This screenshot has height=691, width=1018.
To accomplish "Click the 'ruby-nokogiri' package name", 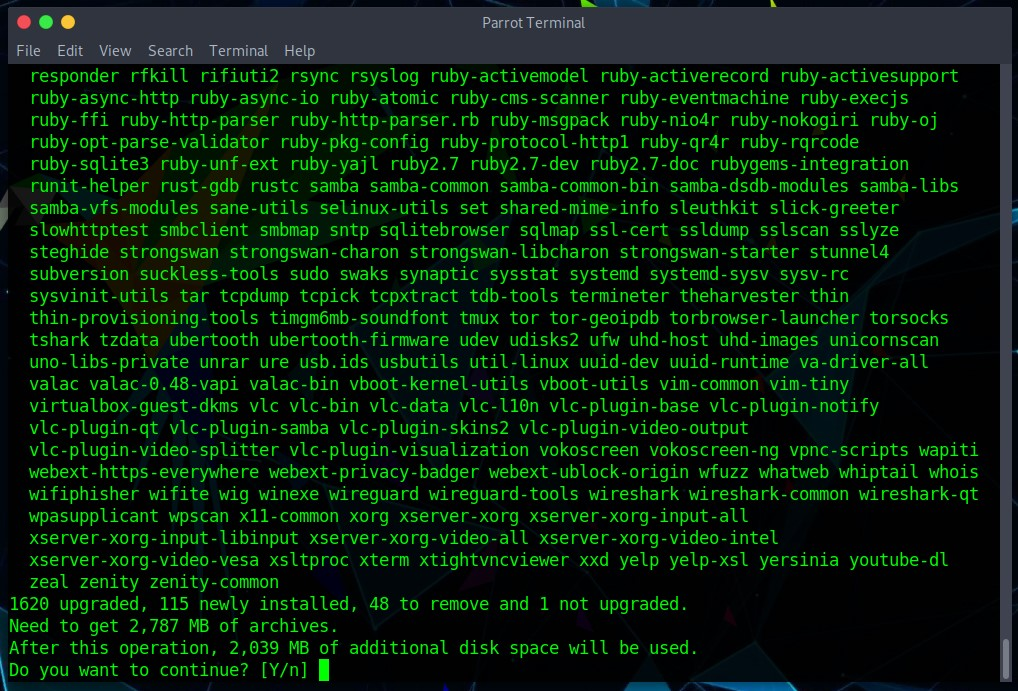I will (794, 120).
